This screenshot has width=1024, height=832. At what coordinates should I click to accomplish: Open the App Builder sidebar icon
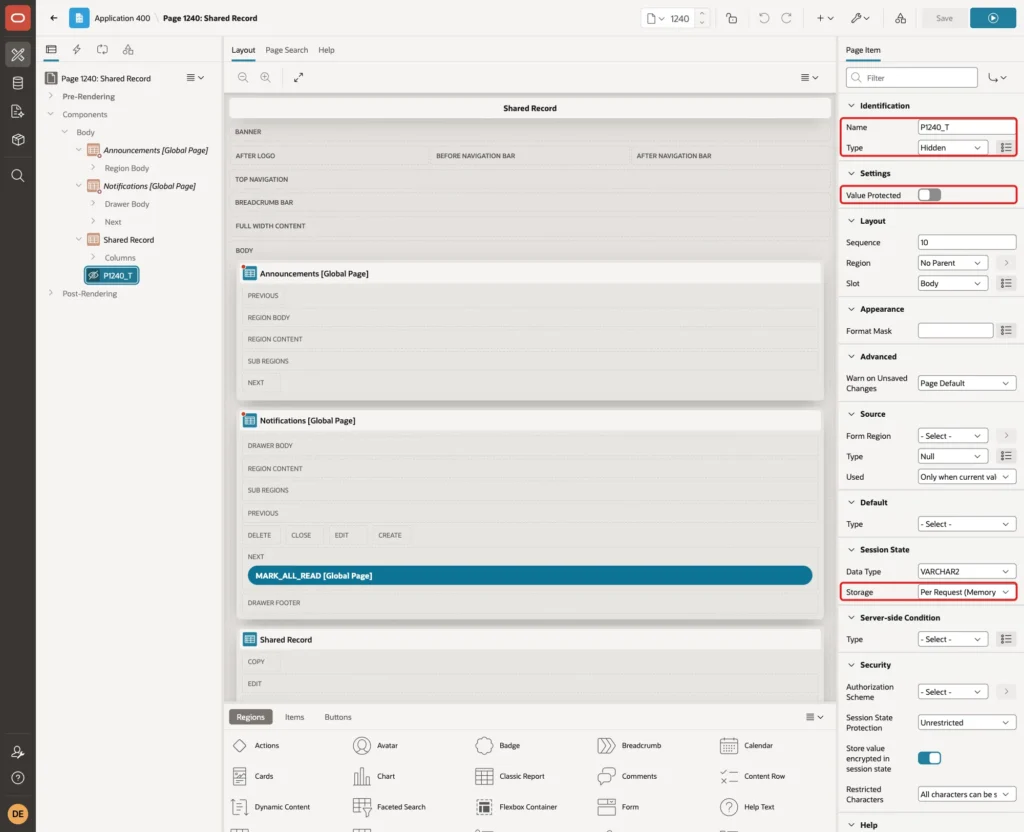click(18, 55)
